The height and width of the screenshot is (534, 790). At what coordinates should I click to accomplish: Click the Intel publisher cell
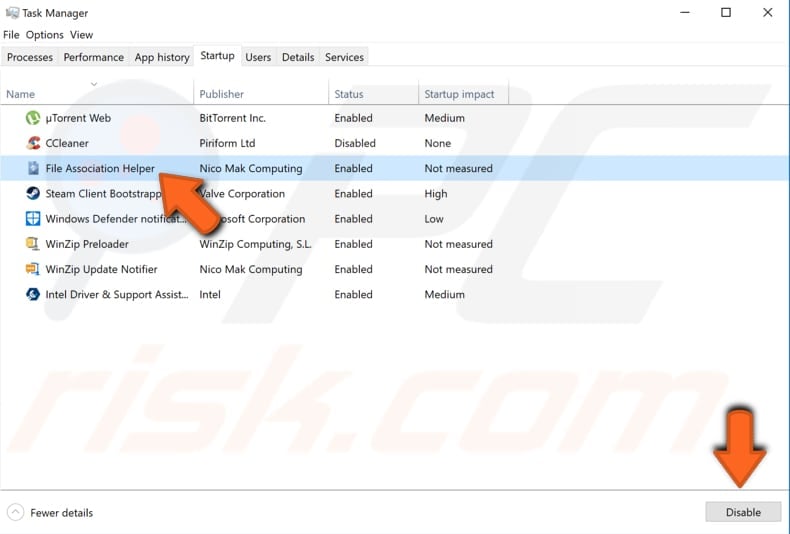[x=210, y=294]
